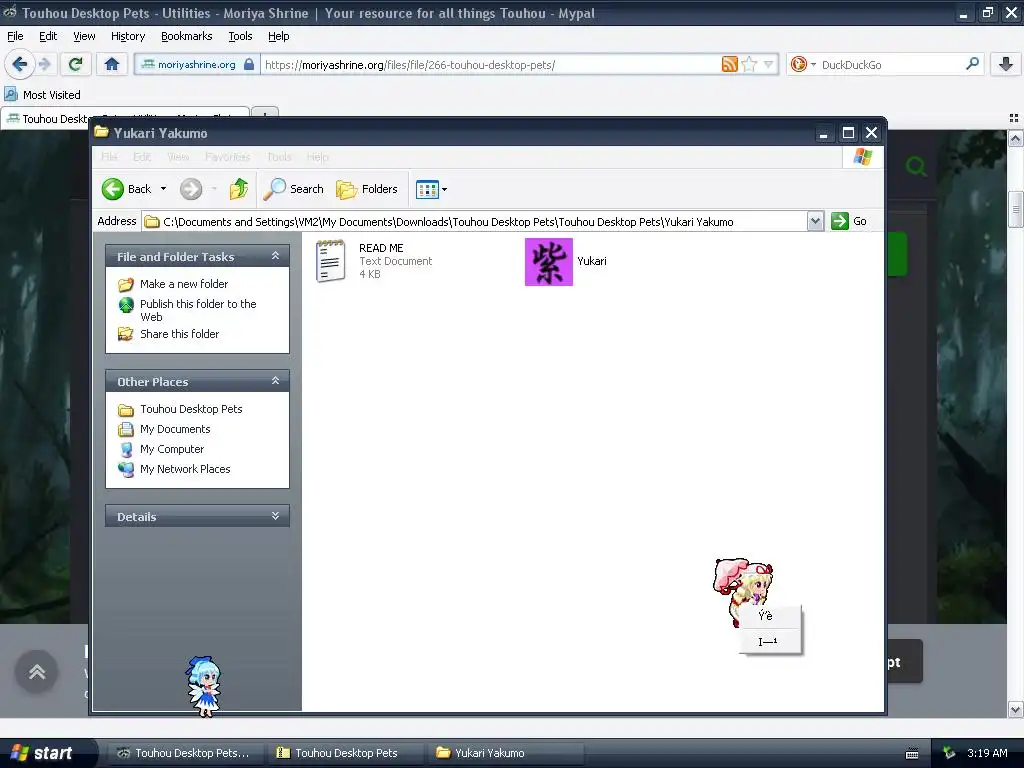Click the taskbar clock showing 3:19 AM

tap(987, 753)
